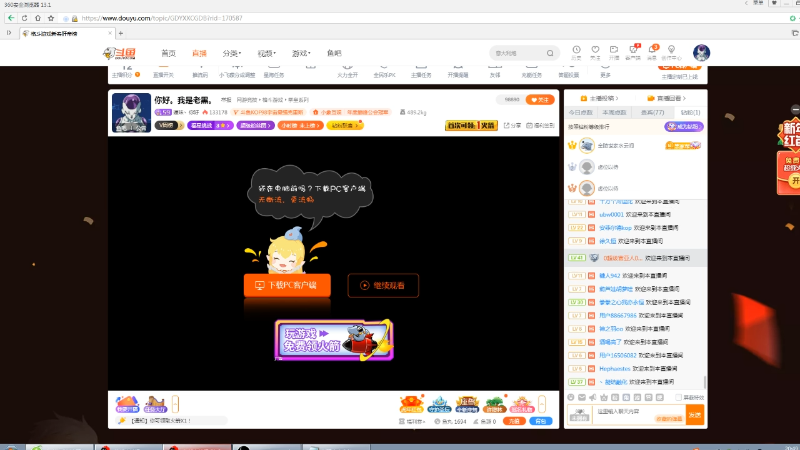Open new browser tab plus
This screenshot has height=450, width=800.
pyautogui.click(x=121, y=34)
